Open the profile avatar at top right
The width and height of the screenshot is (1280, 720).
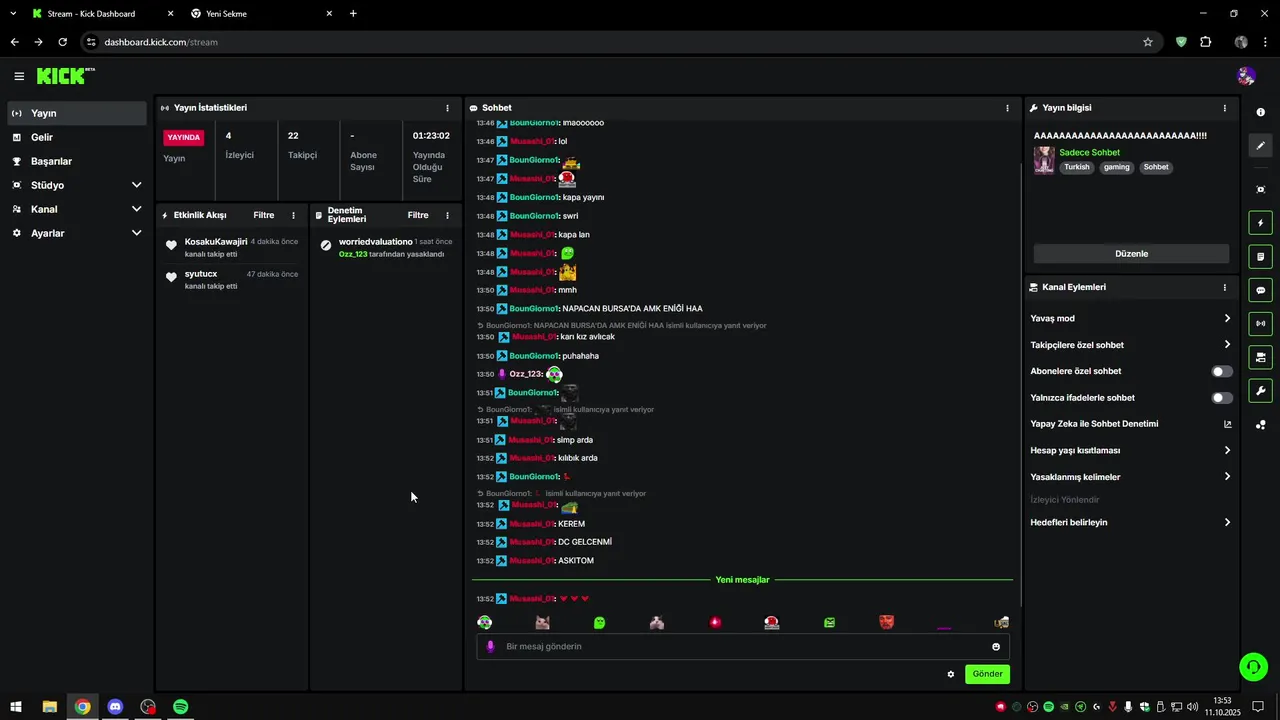coord(1246,76)
